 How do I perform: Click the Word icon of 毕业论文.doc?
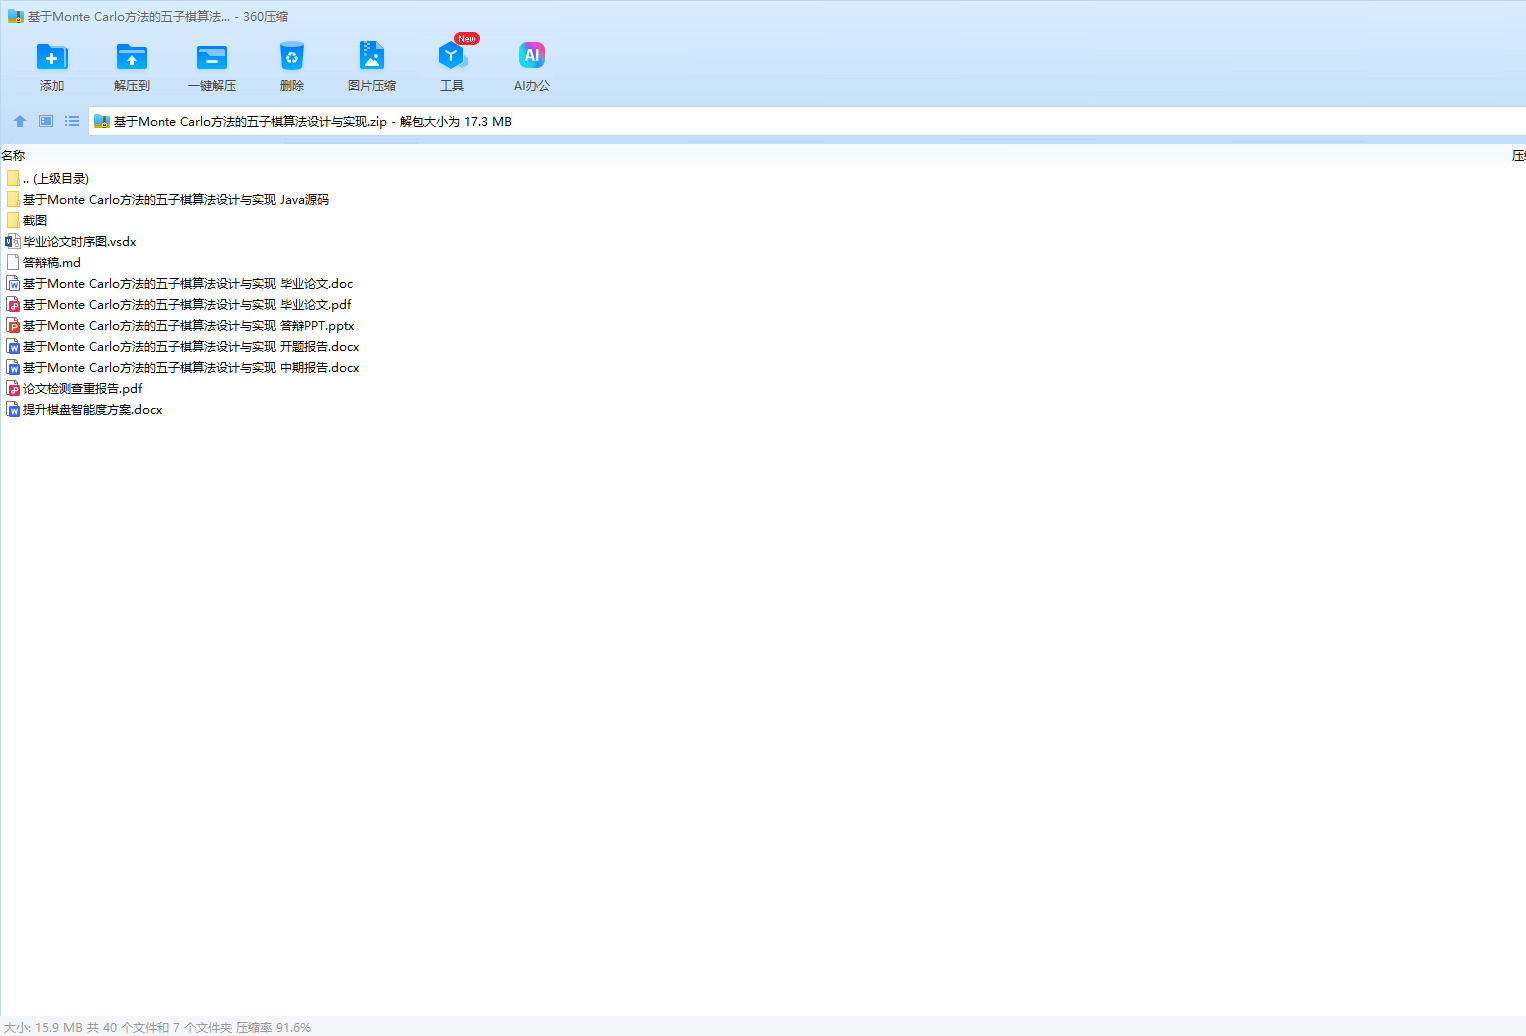(x=13, y=284)
